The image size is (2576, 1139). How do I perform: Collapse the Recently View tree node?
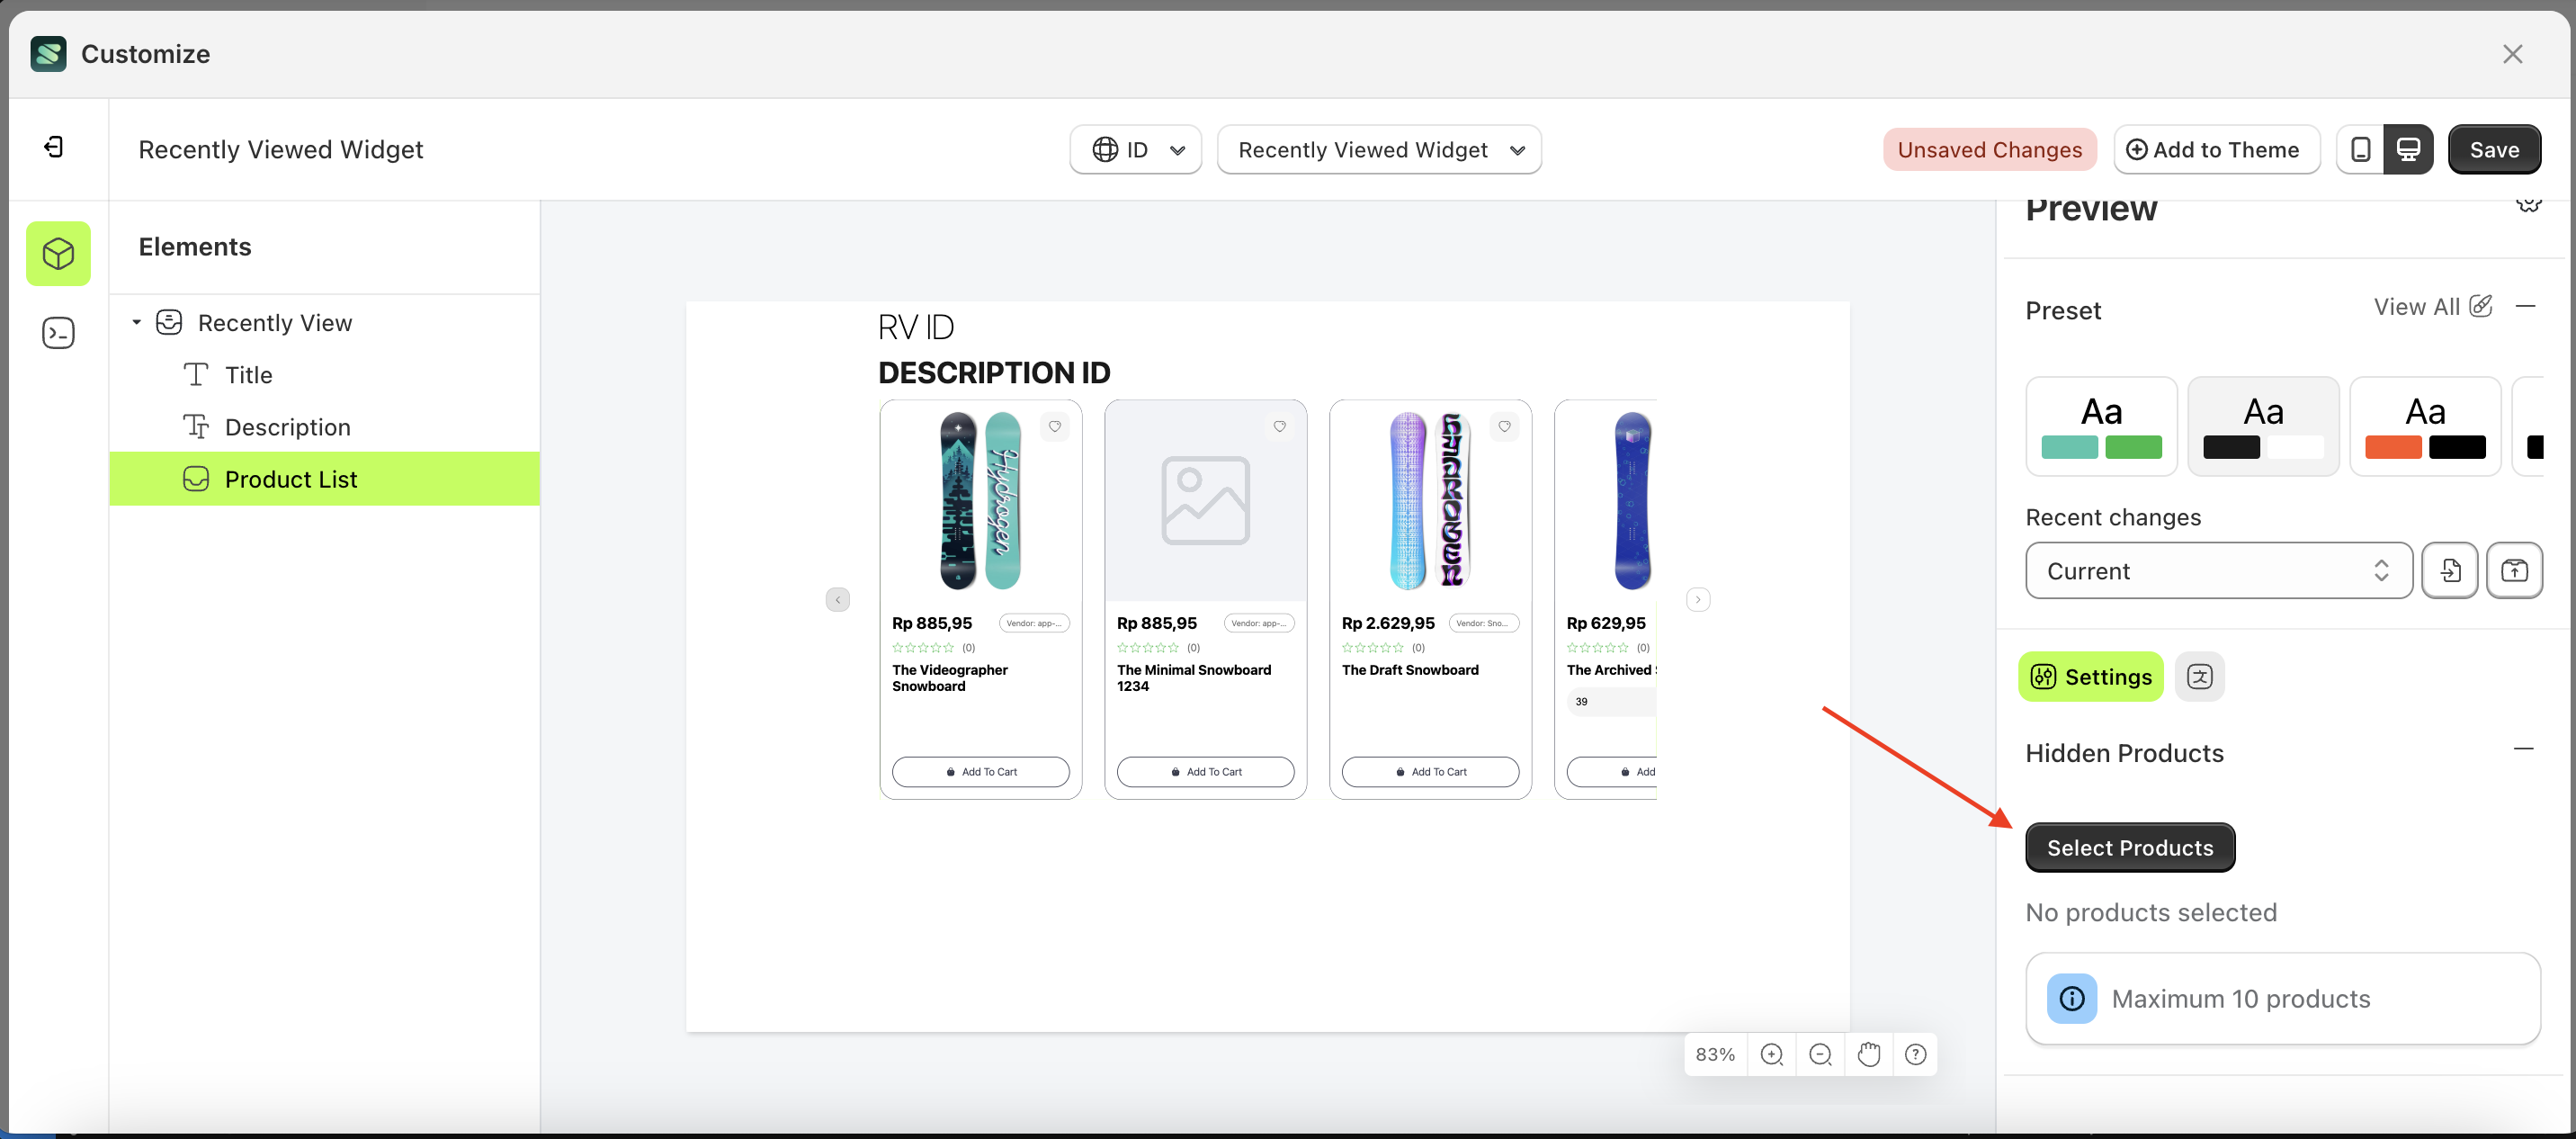pyautogui.click(x=137, y=322)
